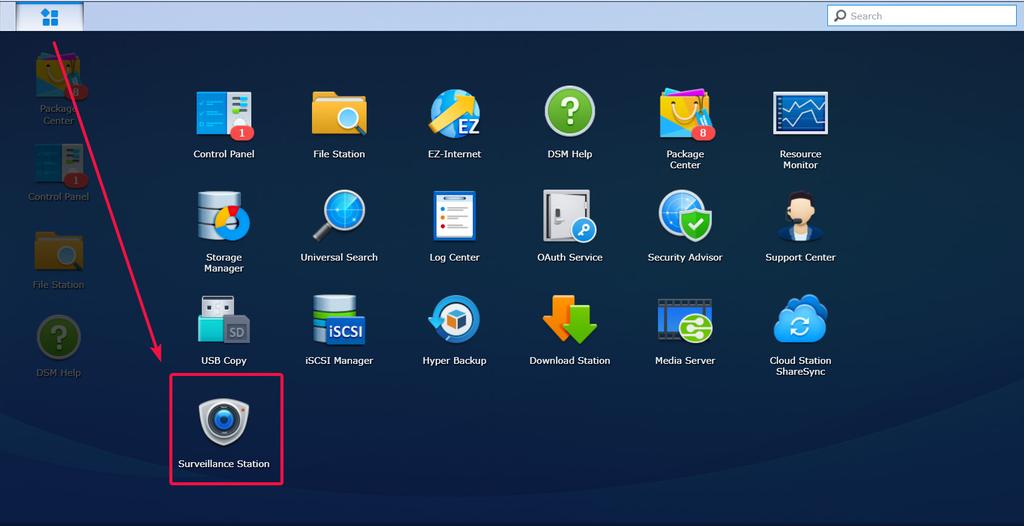The width and height of the screenshot is (1024, 526).
Task: Open iSCSI Manager
Action: pos(339,320)
